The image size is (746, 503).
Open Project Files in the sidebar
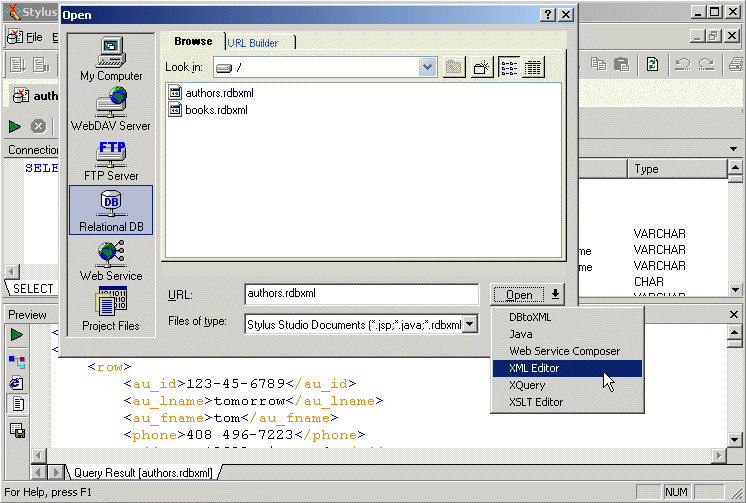pos(111,310)
